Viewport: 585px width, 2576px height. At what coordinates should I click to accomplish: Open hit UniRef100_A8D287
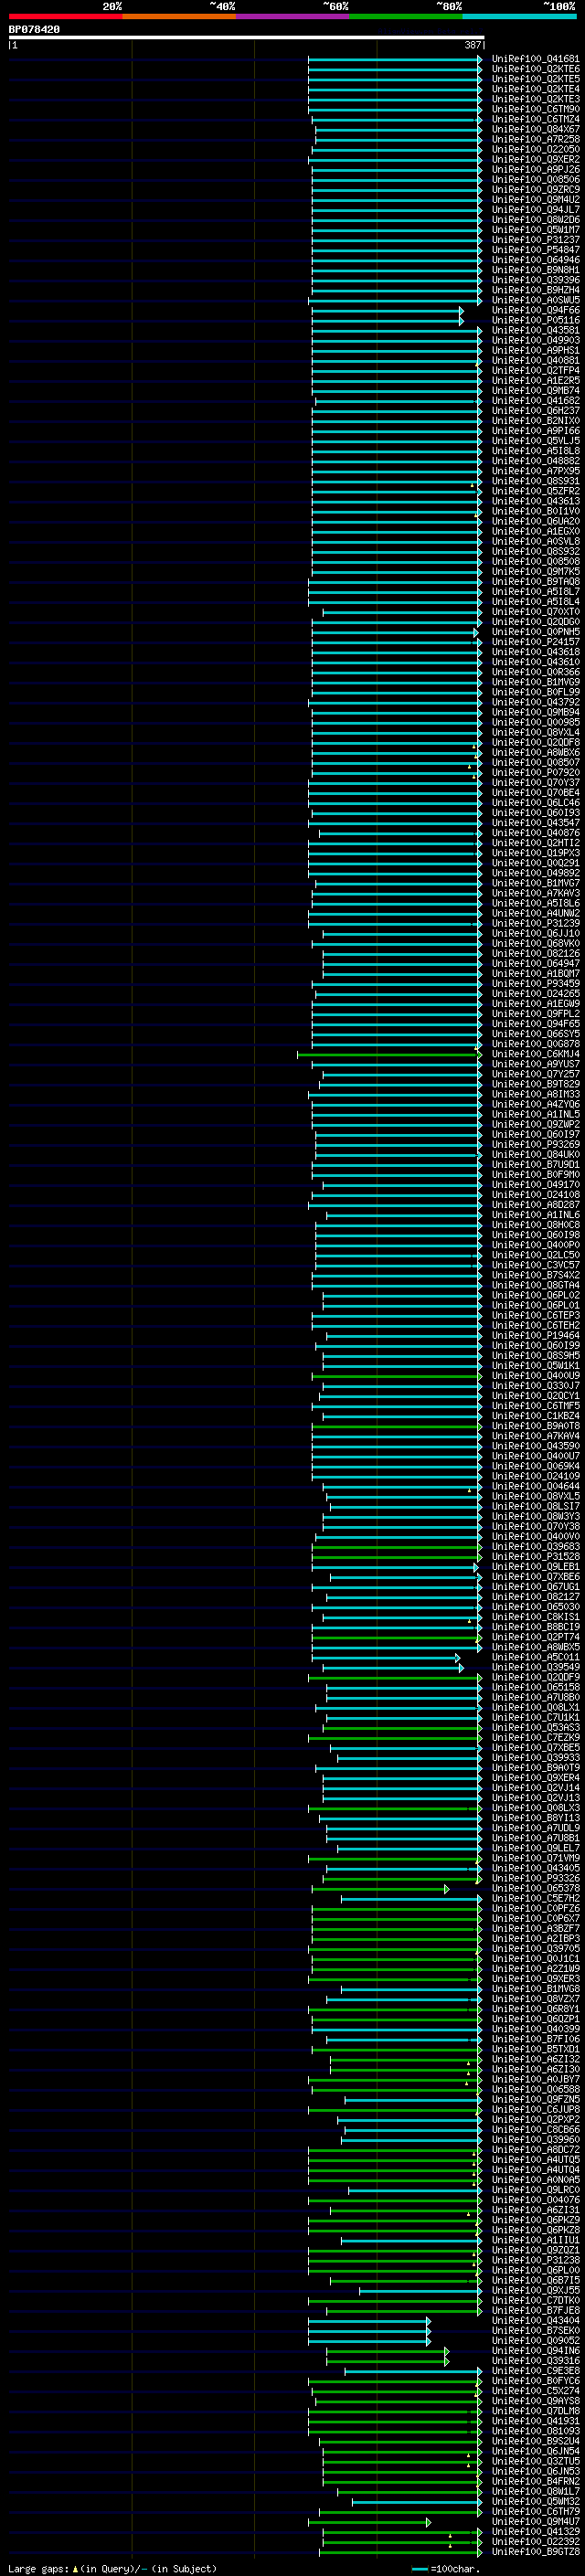(535, 1204)
